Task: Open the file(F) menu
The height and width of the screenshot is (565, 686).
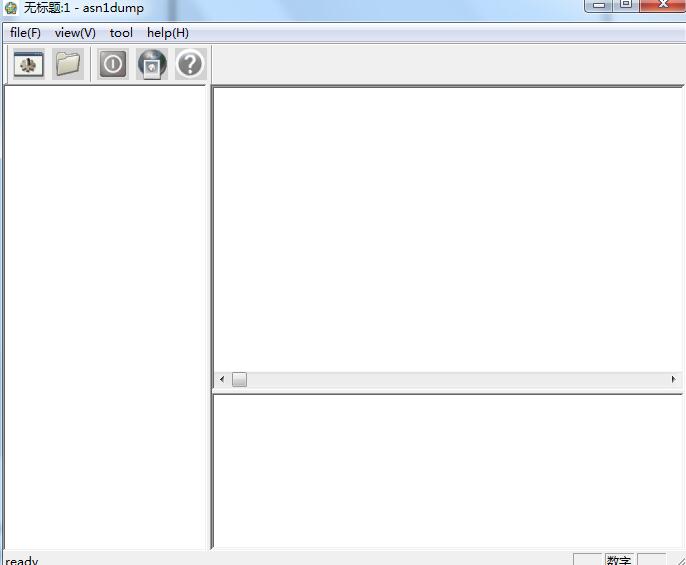Action: pos(25,33)
